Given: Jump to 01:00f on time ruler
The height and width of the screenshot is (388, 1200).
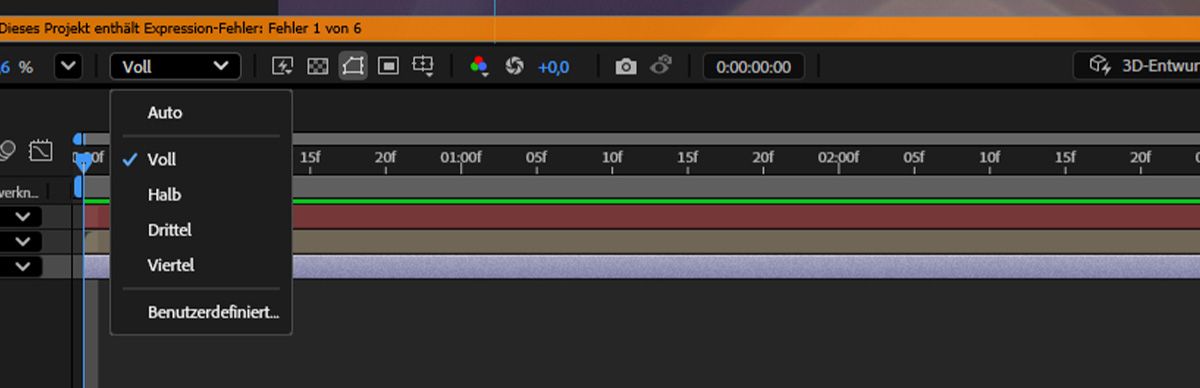Looking at the screenshot, I should [461, 157].
